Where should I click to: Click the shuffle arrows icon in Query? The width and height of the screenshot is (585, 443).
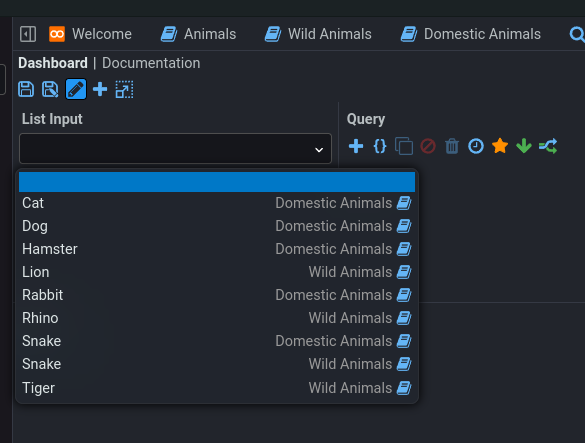[548, 146]
